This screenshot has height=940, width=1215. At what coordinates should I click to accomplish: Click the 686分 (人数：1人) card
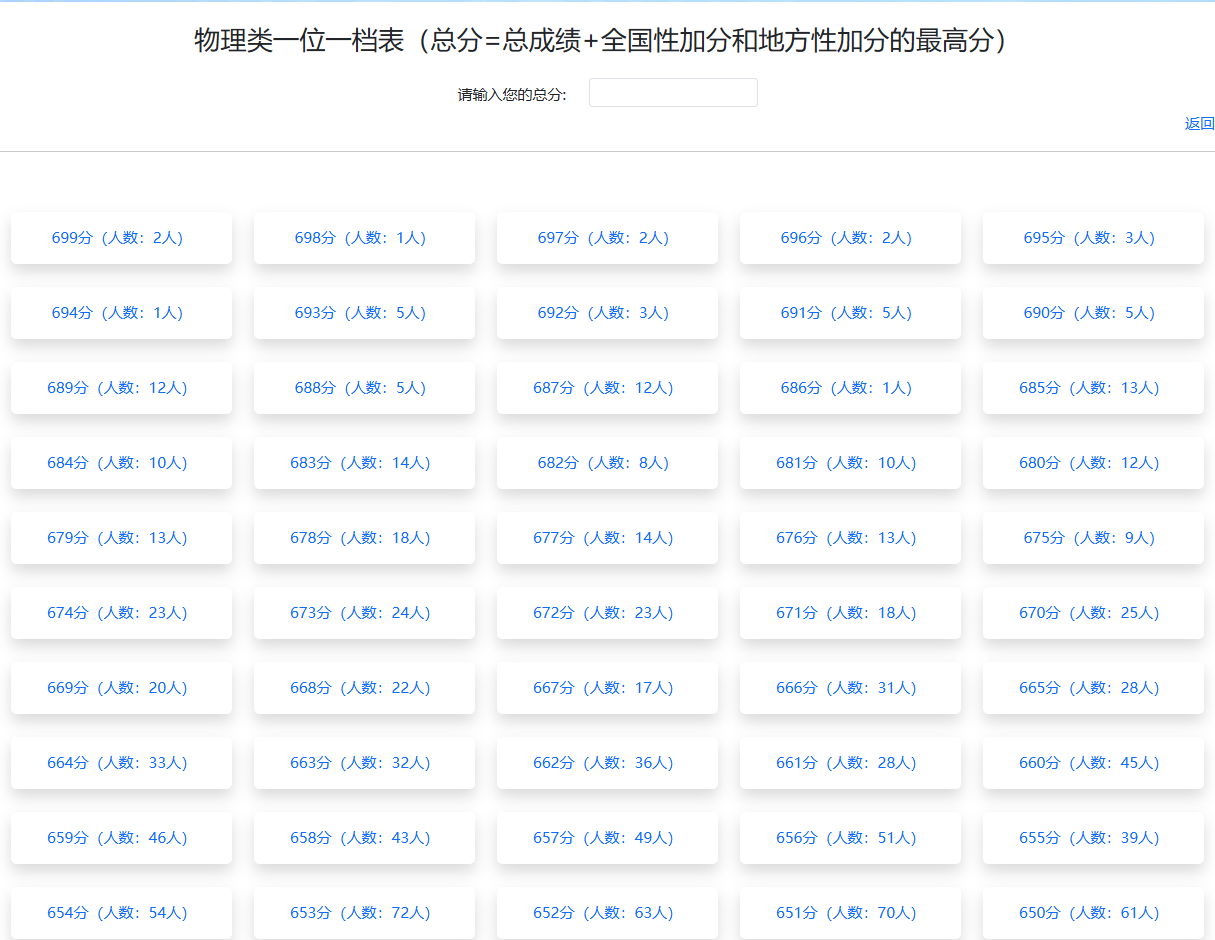point(850,388)
